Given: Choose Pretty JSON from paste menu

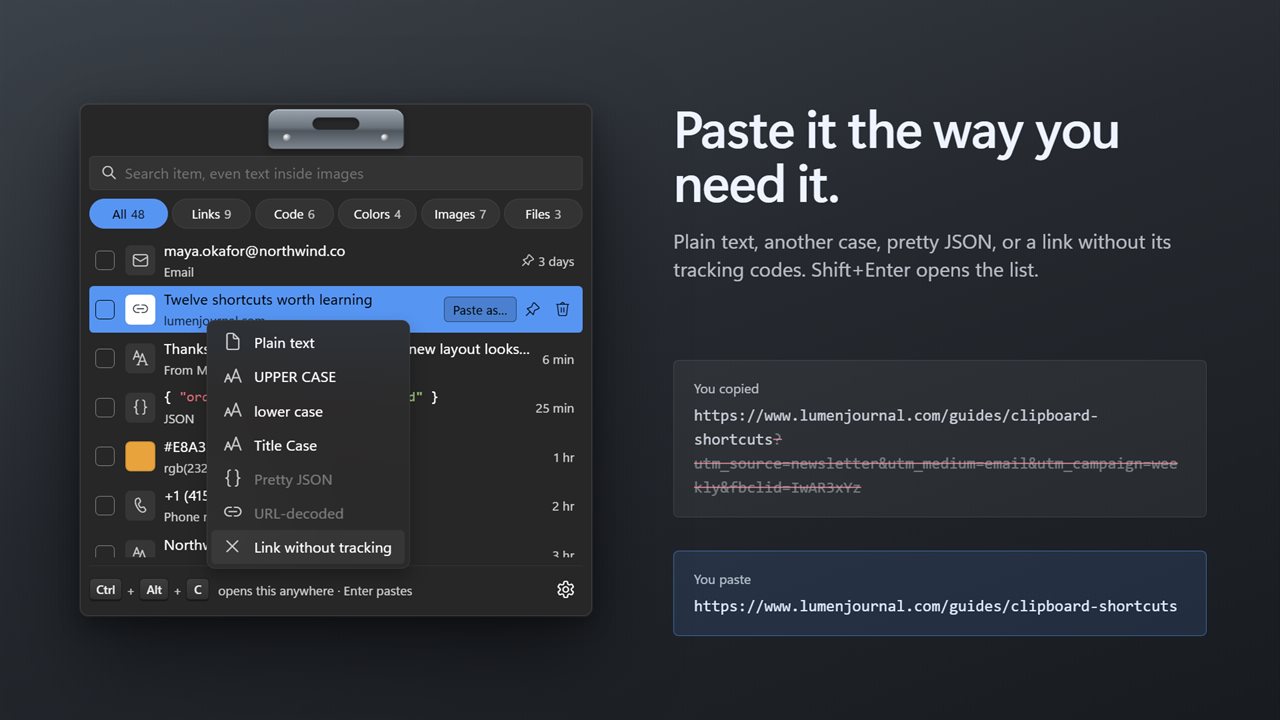Looking at the screenshot, I should [308, 479].
